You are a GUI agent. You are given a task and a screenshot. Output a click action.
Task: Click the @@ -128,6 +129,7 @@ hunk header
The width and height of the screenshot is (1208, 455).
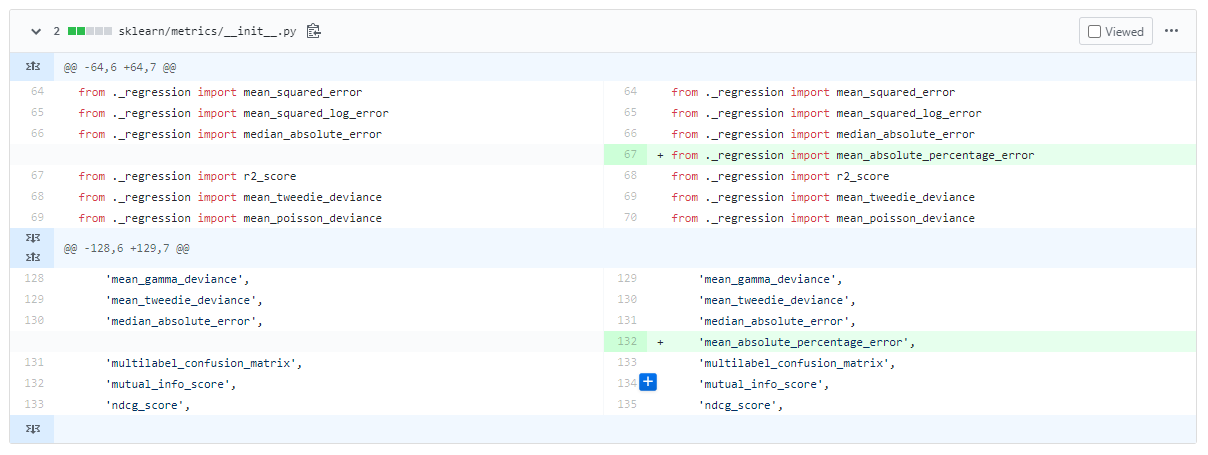tap(126, 247)
